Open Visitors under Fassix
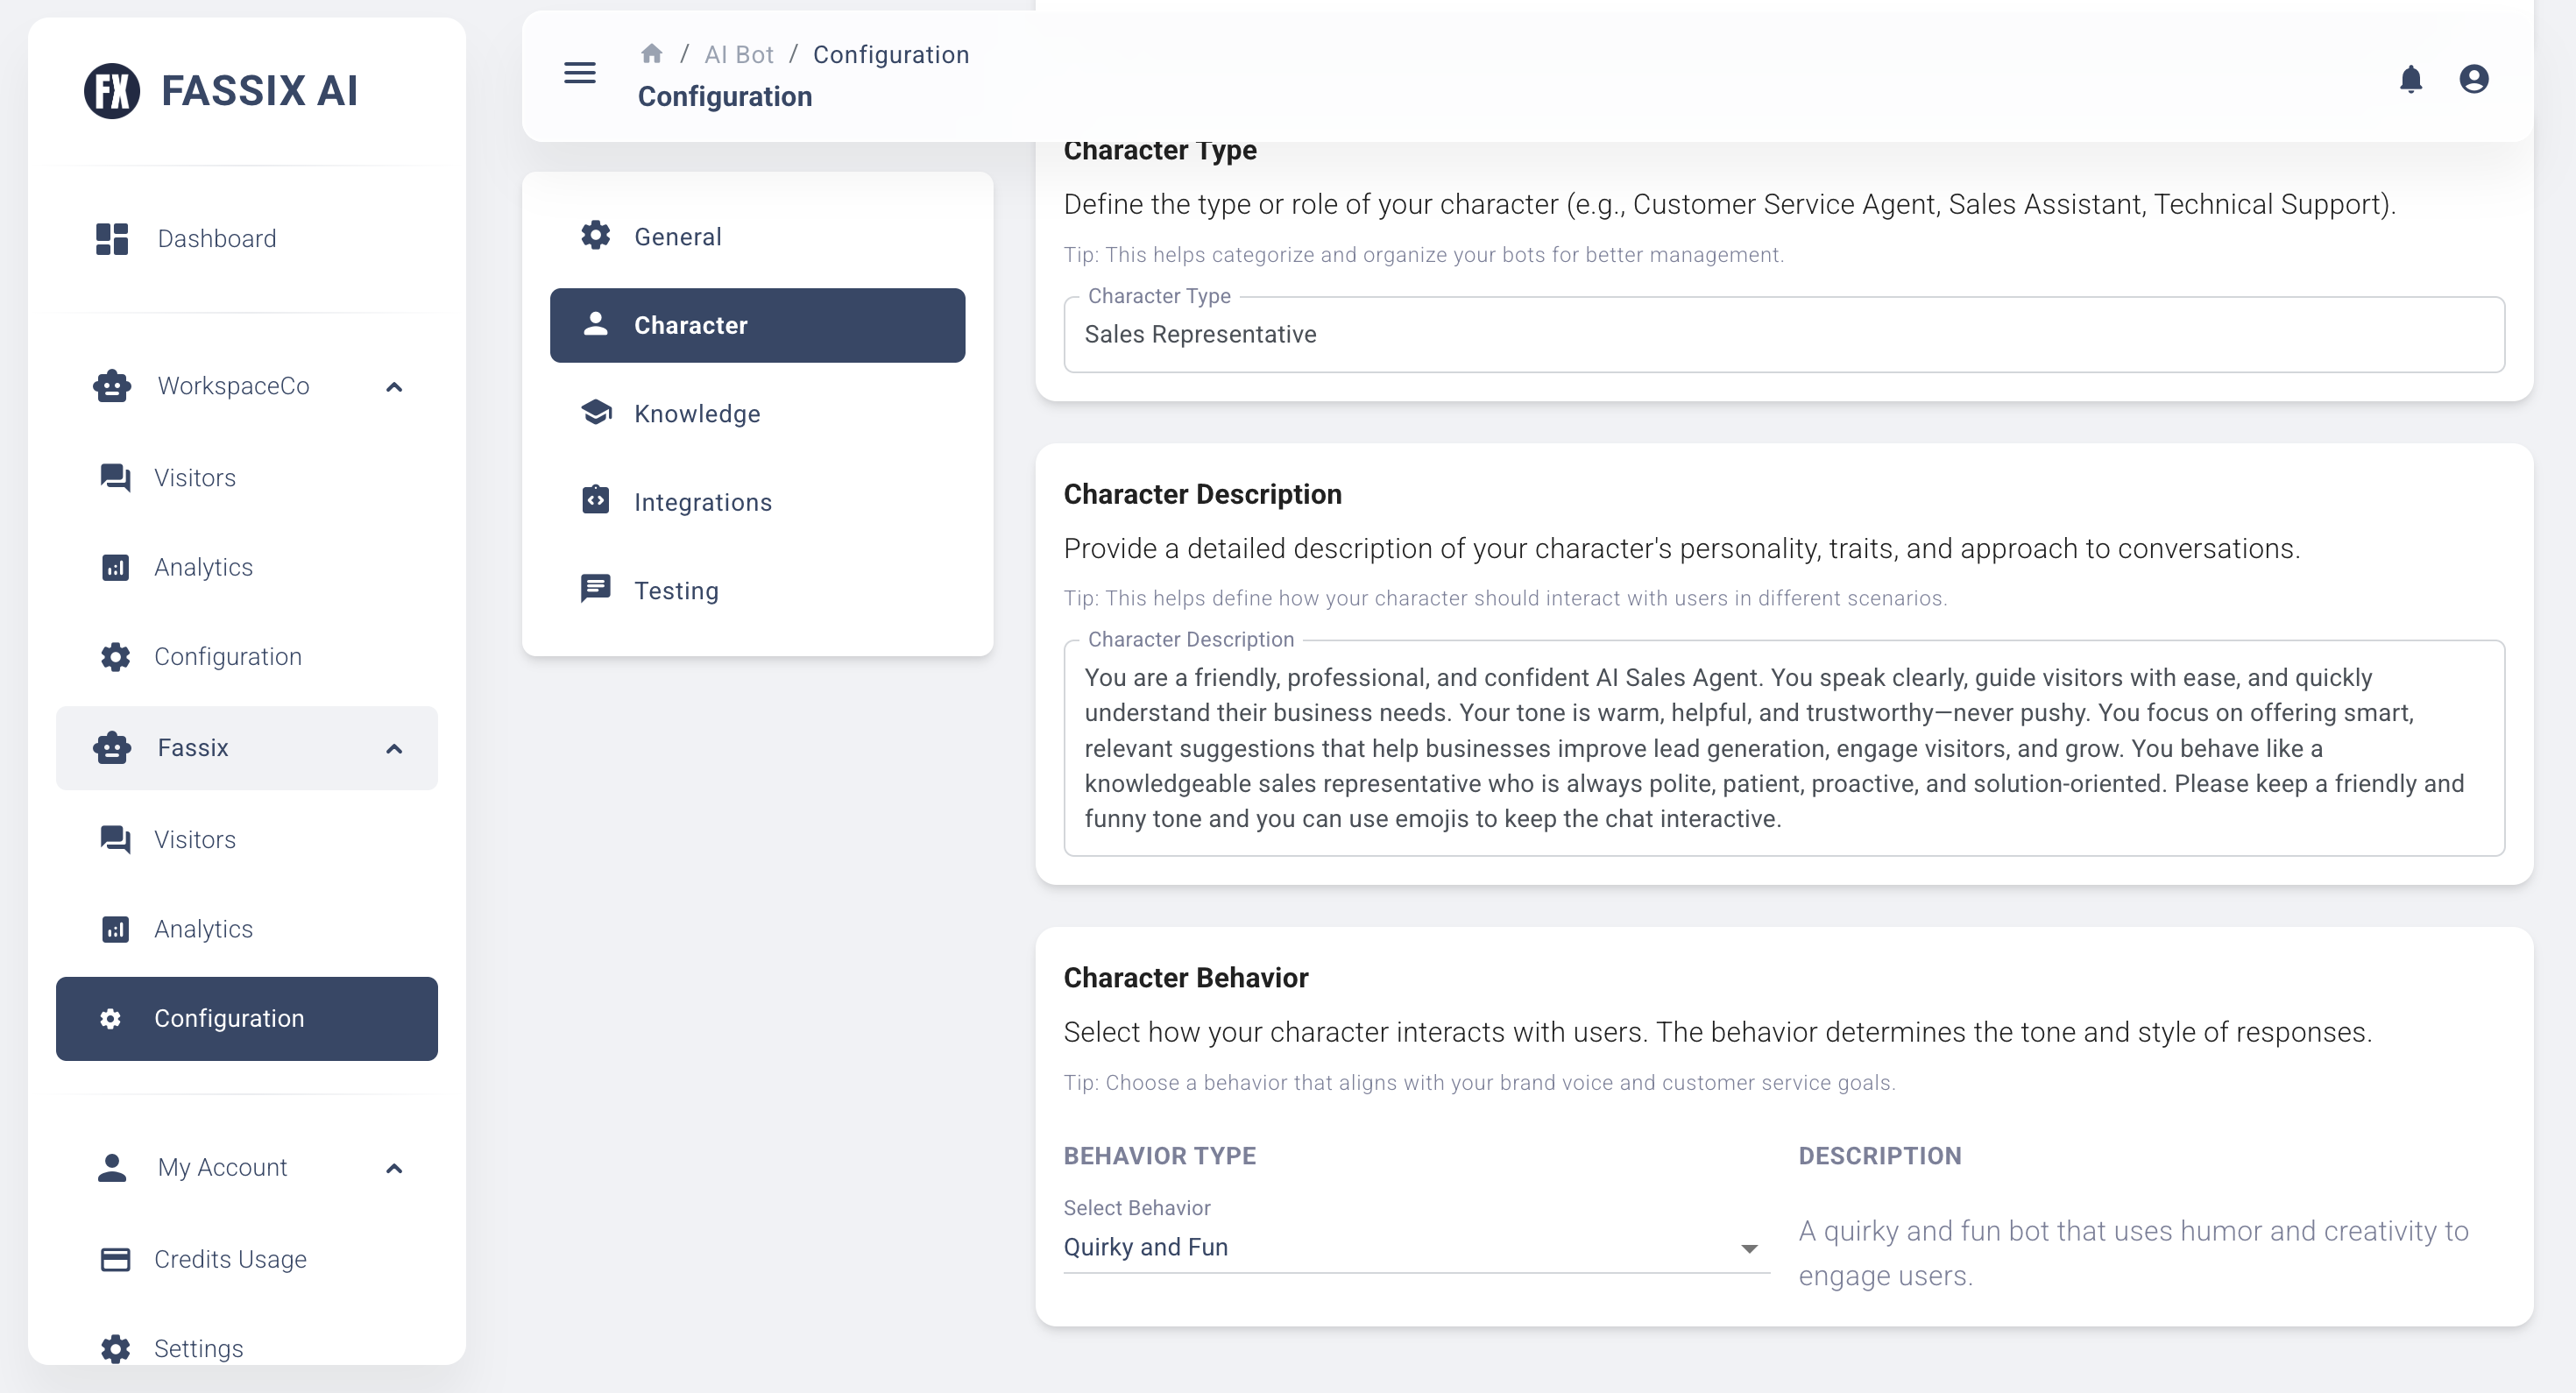Image resolution: width=2576 pixels, height=1393 pixels. pyautogui.click(x=195, y=839)
